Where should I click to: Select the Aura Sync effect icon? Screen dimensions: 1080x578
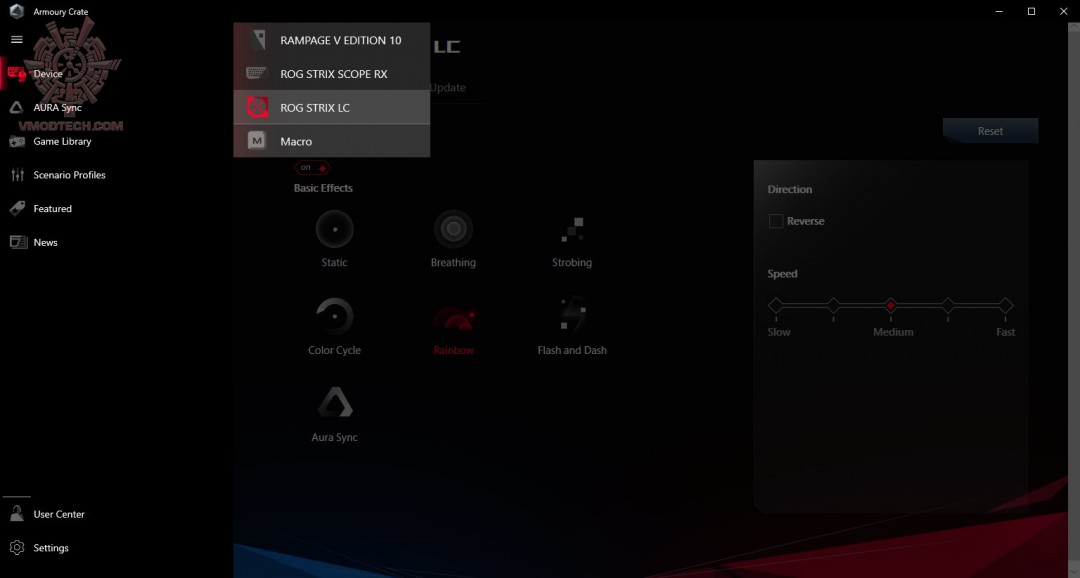(335, 403)
